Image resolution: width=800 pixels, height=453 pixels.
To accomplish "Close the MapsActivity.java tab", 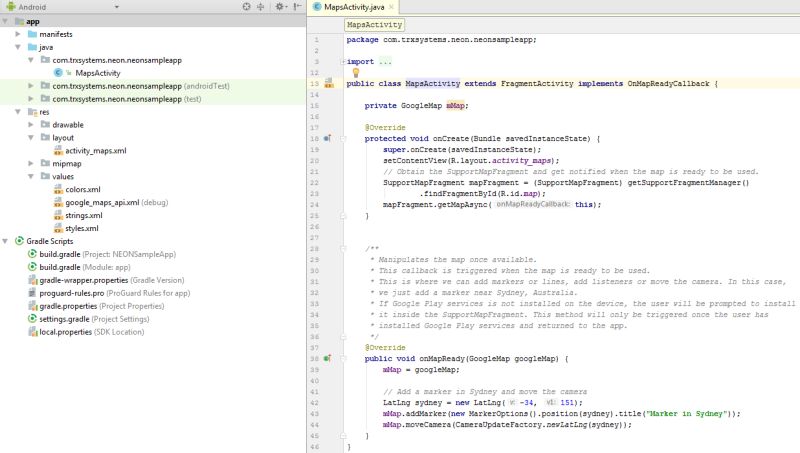I will coord(391,7).
